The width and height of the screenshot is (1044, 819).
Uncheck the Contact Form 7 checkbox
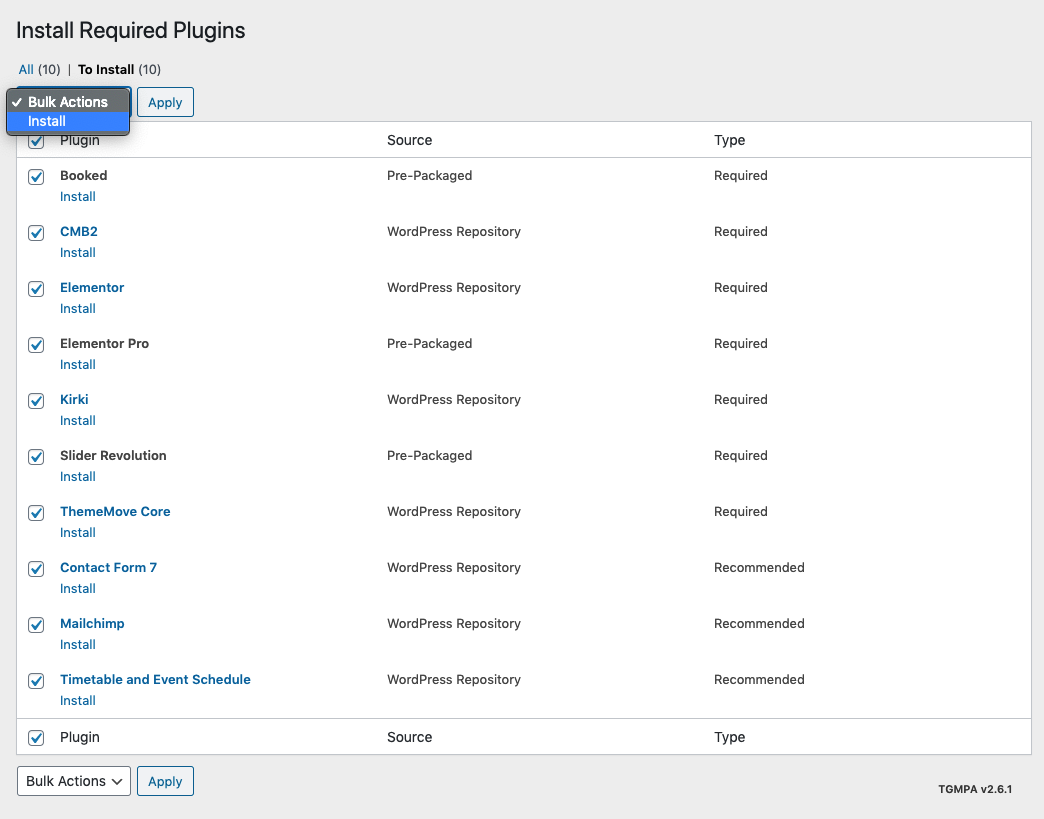(36, 568)
